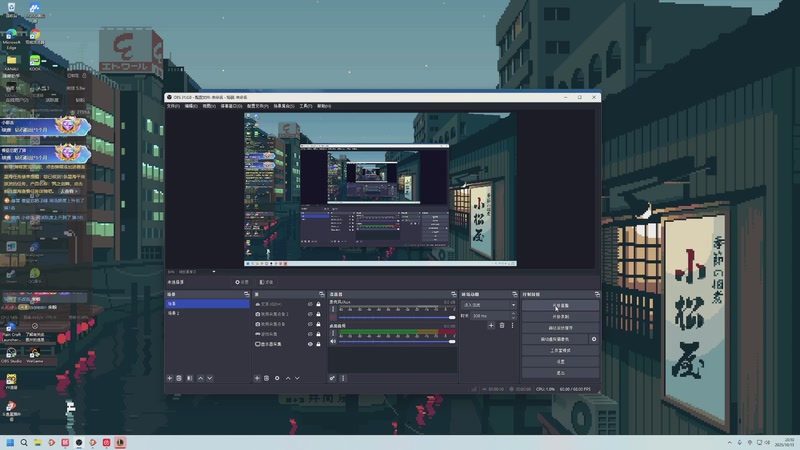
Task: Move scene up arrow in Scenes panel toolbar
Action: point(201,378)
